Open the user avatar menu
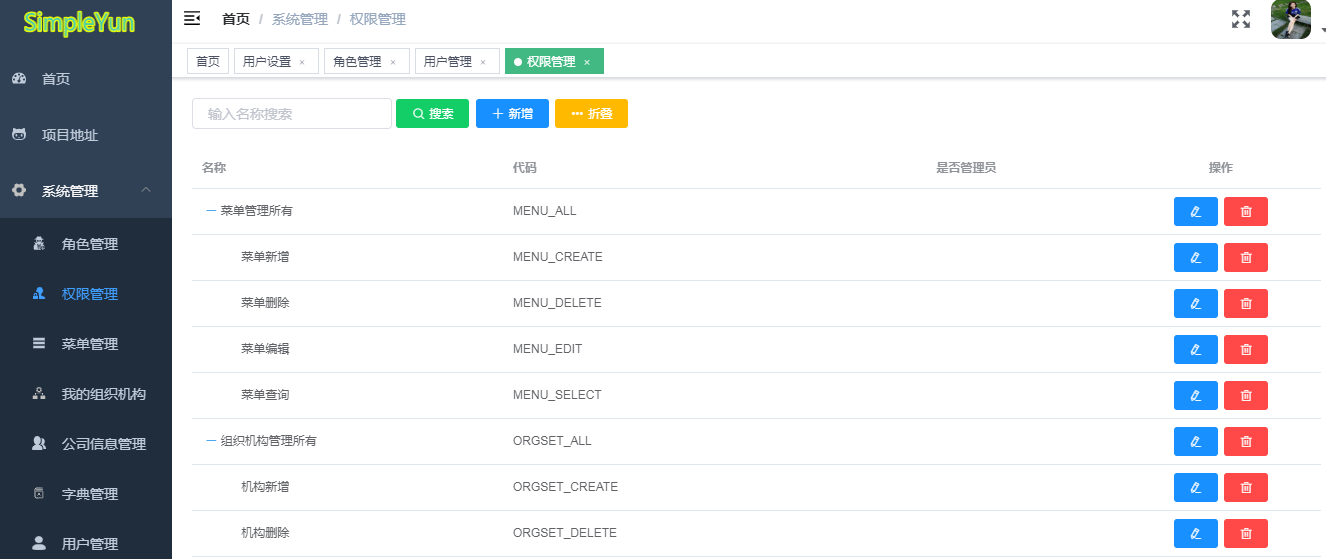Screen dimensions: 1326x559 click(1290, 19)
